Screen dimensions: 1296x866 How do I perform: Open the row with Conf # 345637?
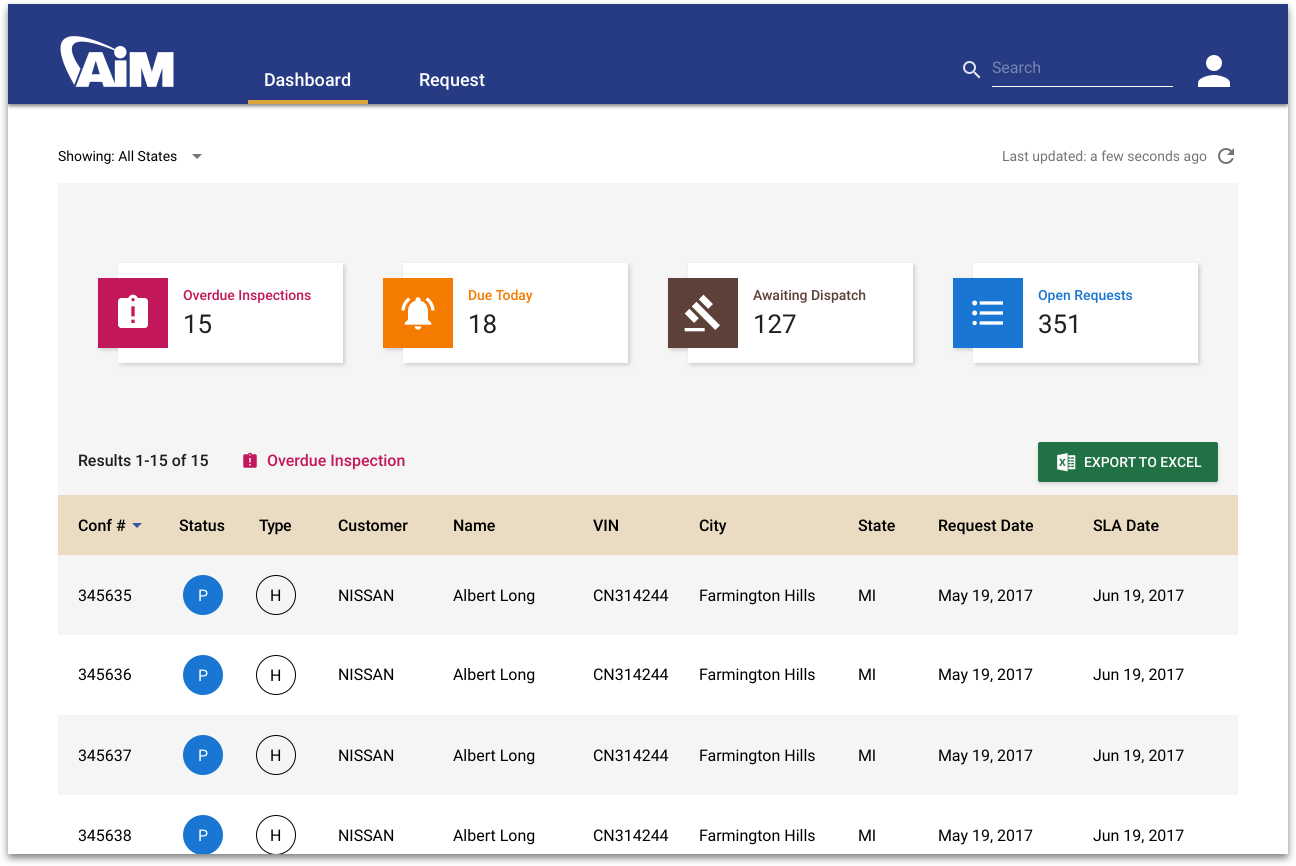[x=105, y=755]
